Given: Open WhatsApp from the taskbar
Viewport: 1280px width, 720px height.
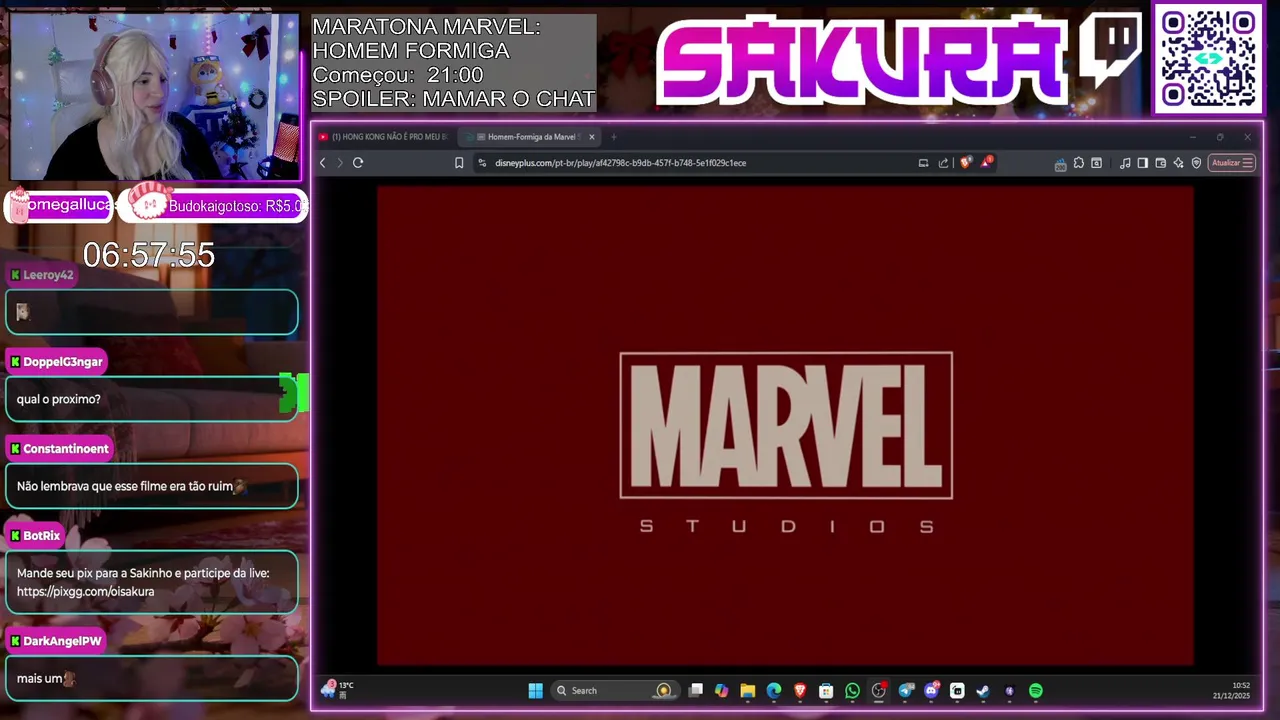Looking at the screenshot, I should 852,691.
